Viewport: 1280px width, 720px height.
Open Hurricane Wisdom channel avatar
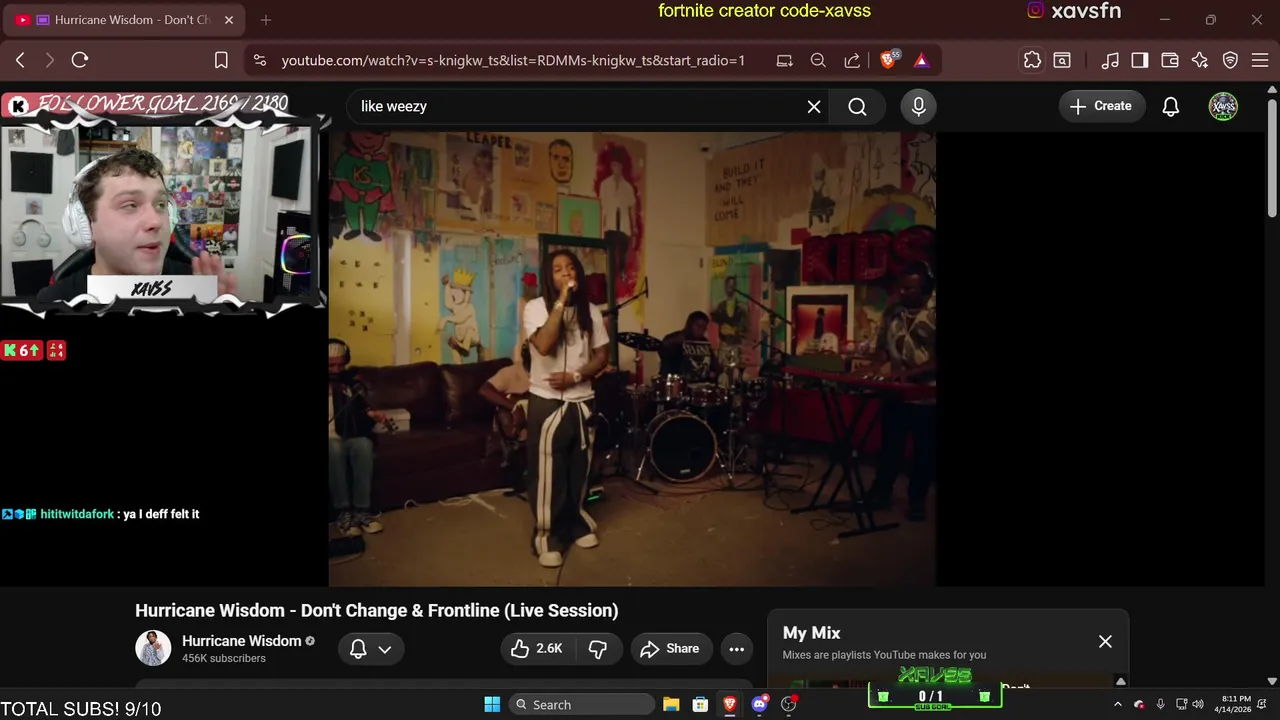[x=153, y=648]
